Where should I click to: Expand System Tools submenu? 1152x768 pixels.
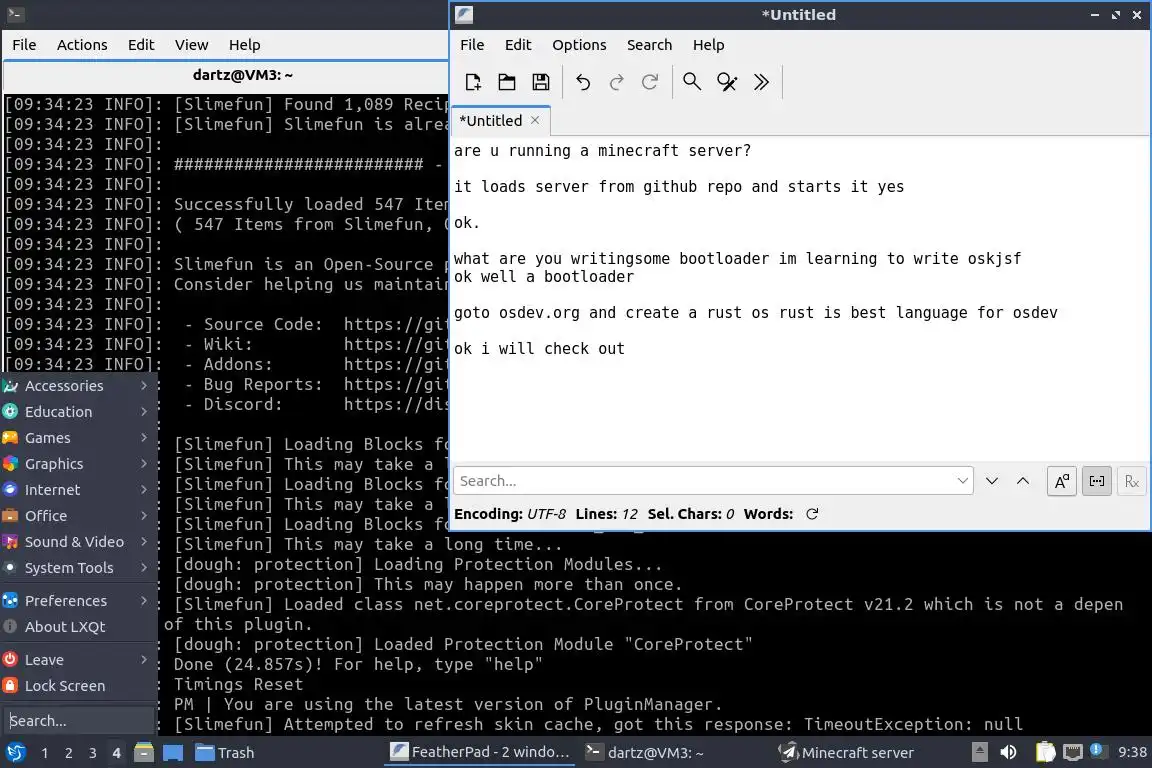[79, 567]
